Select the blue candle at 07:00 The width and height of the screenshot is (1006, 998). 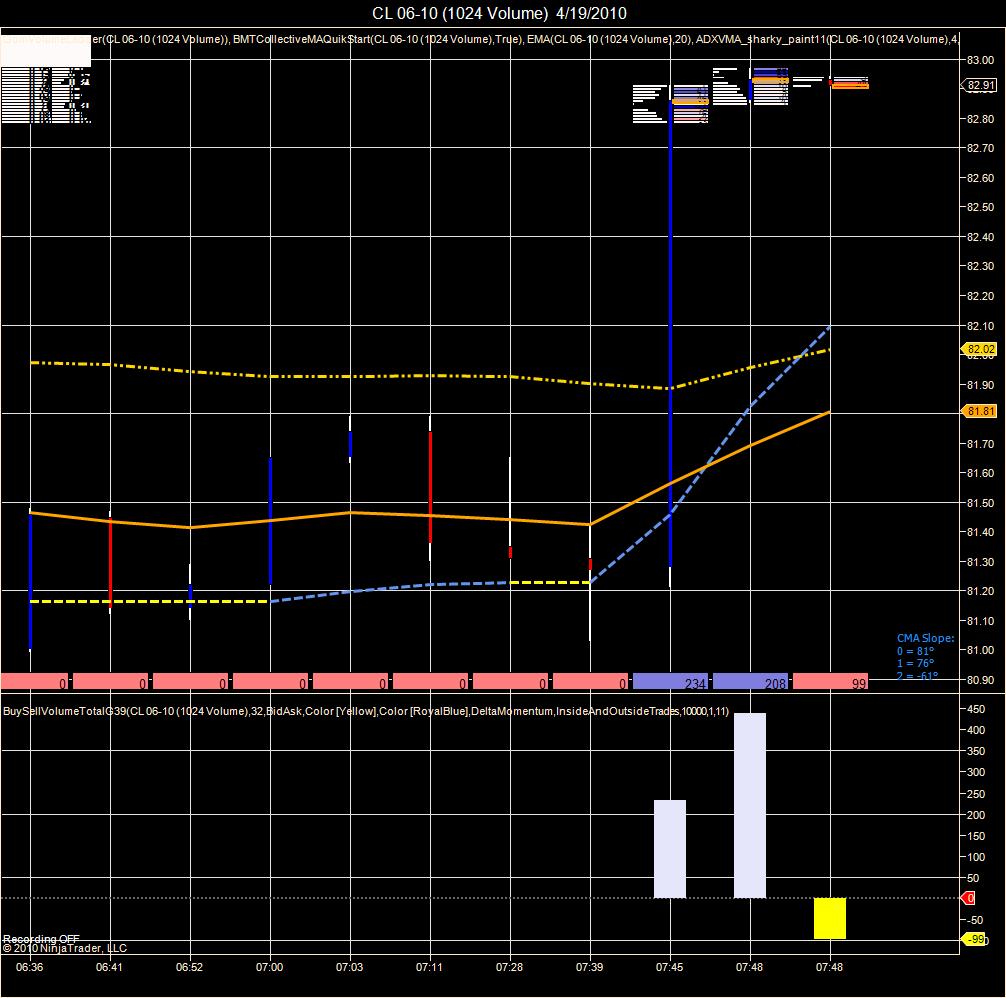click(x=270, y=521)
